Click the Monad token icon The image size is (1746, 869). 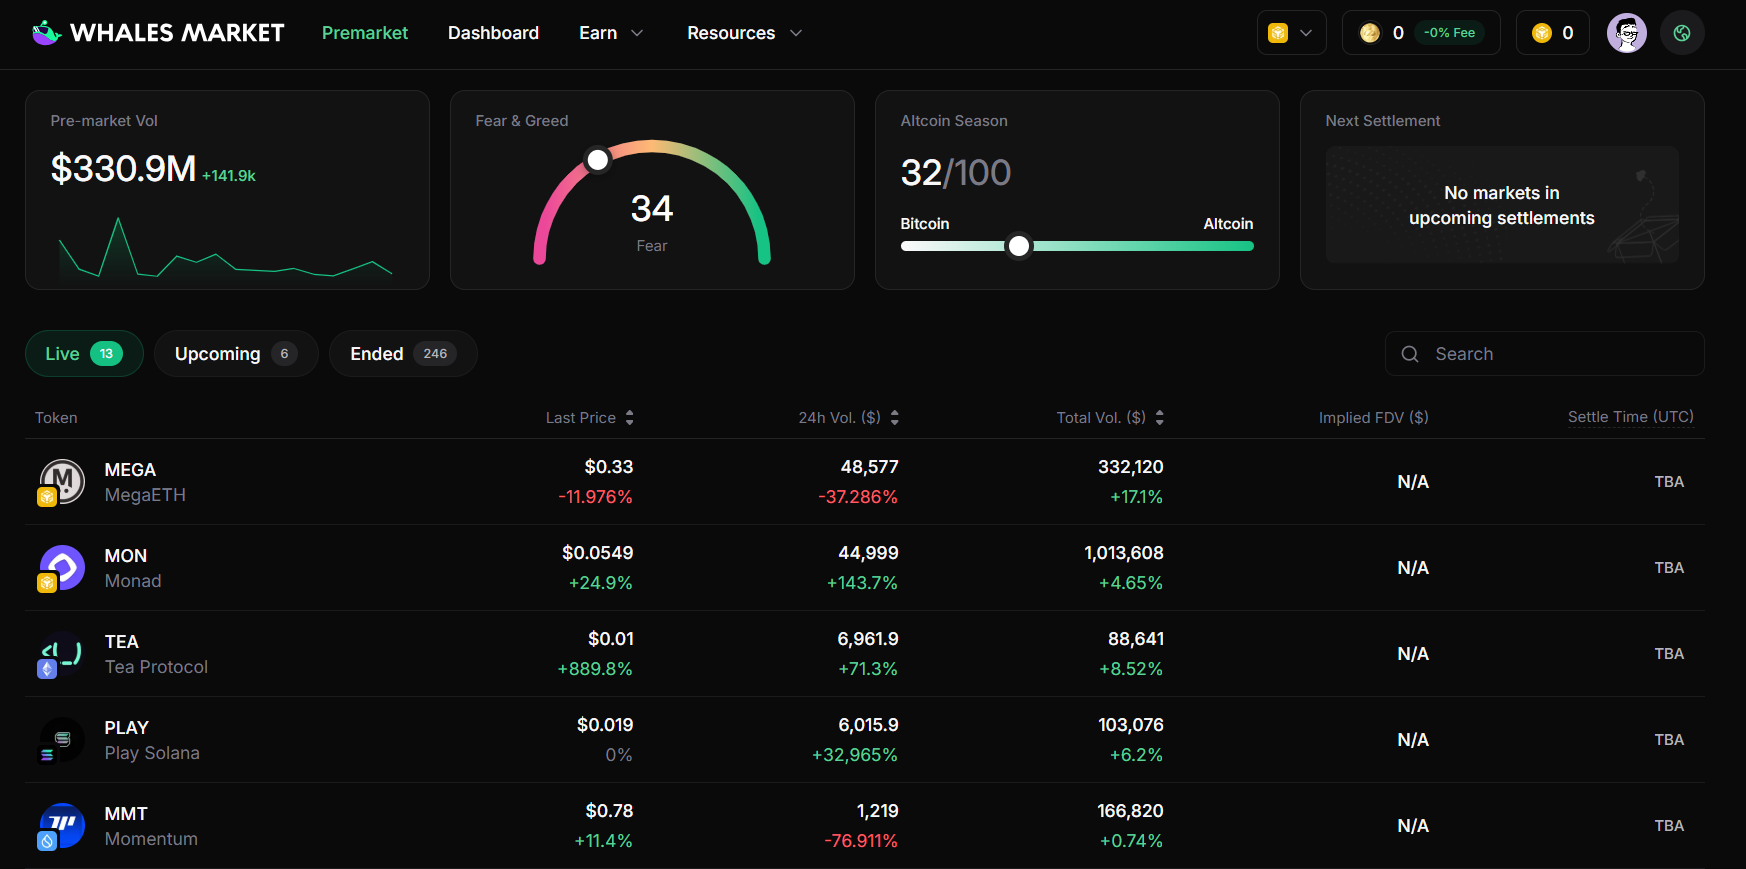point(62,567)
